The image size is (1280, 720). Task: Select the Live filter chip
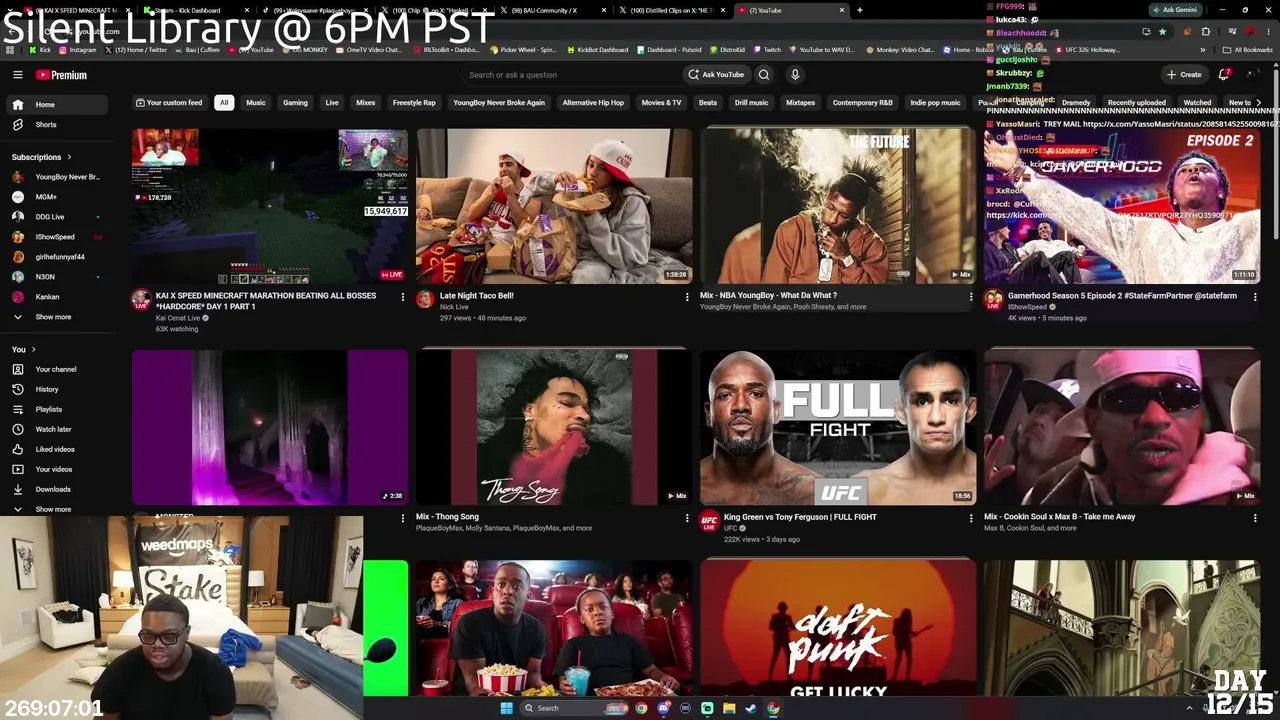(x=332, y=102)
